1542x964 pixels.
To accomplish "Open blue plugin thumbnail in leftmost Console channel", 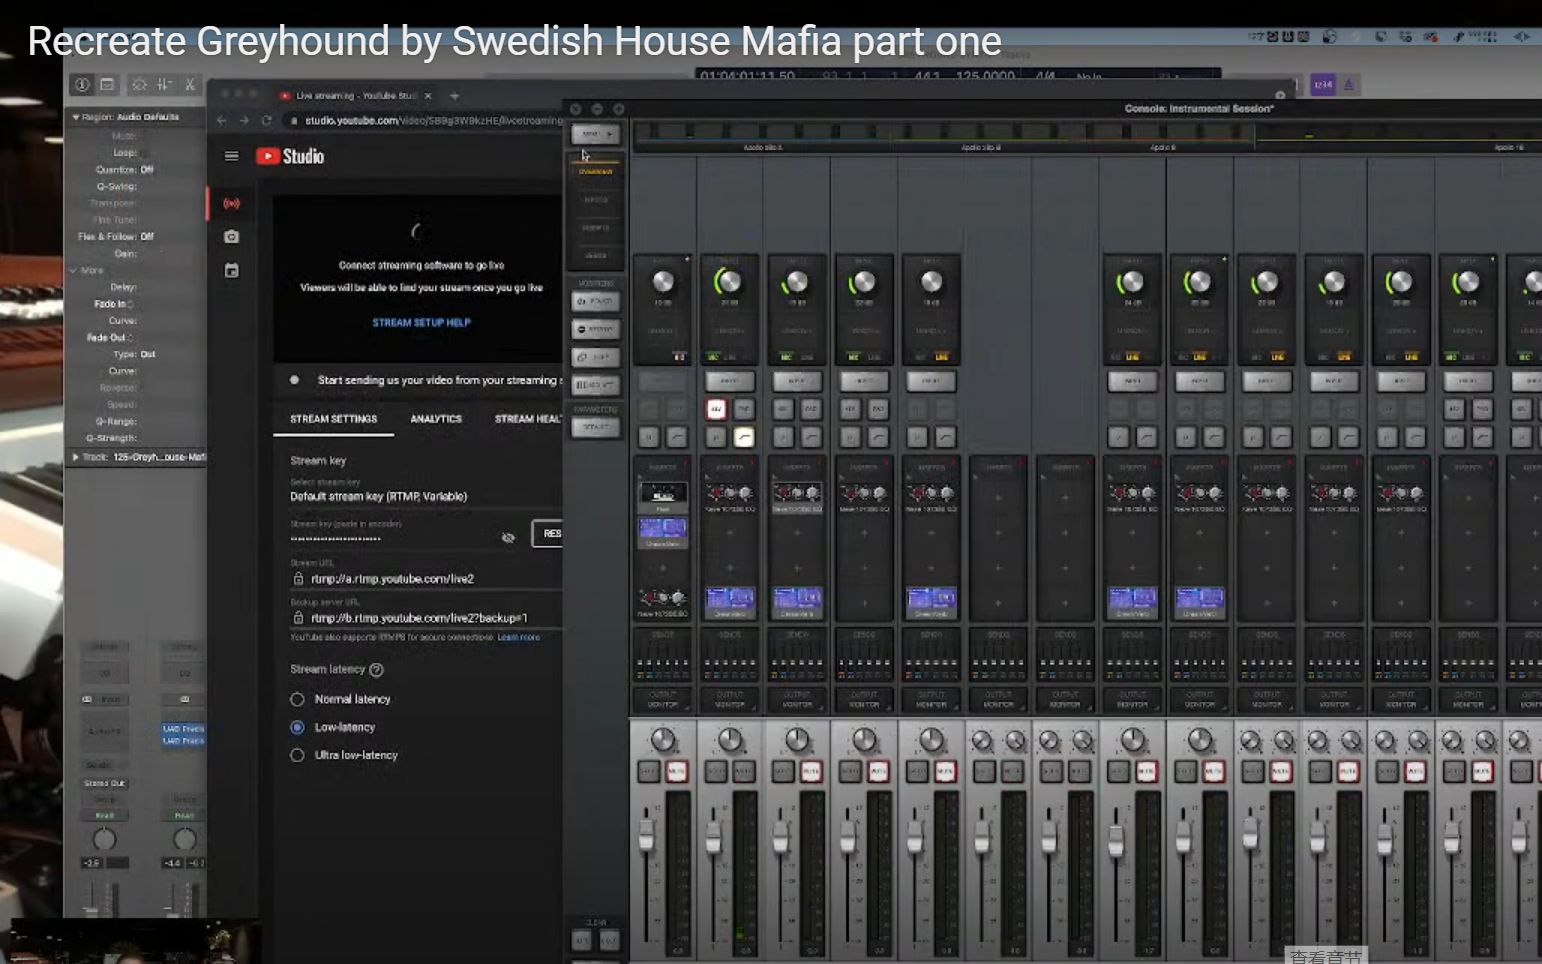I will pos(662,530).
